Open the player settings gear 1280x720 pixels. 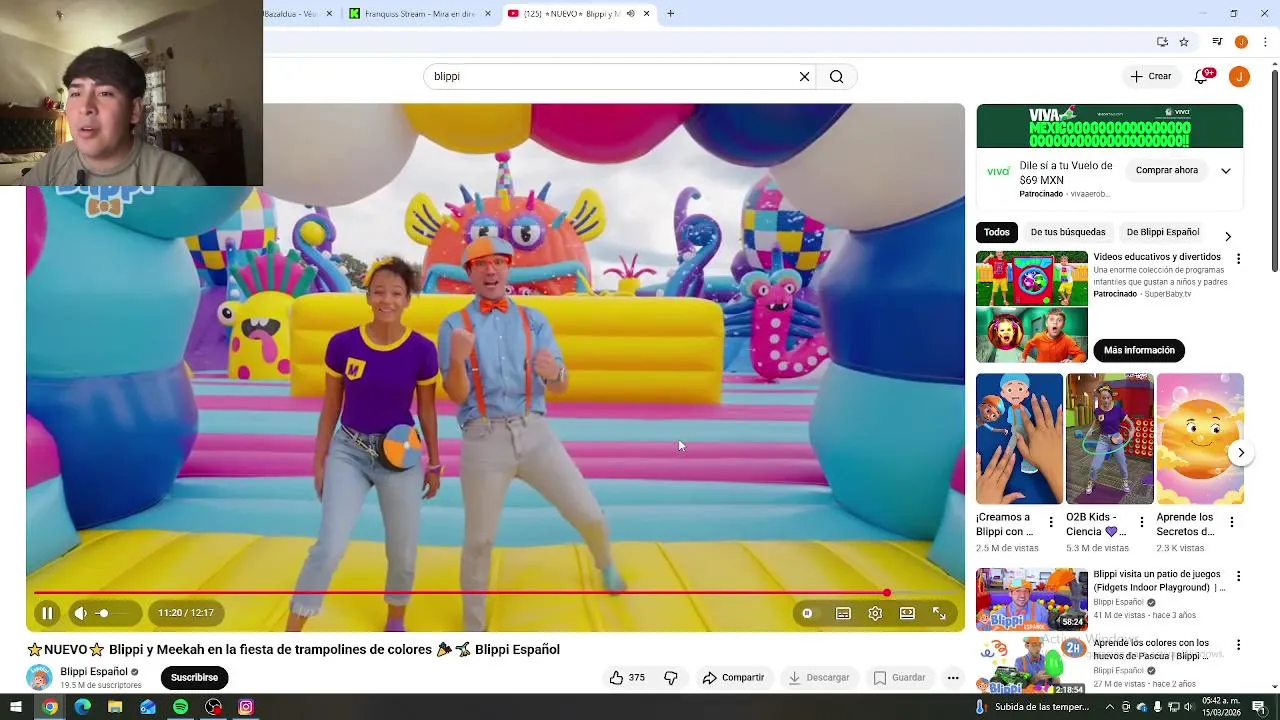tap(875, 614)
